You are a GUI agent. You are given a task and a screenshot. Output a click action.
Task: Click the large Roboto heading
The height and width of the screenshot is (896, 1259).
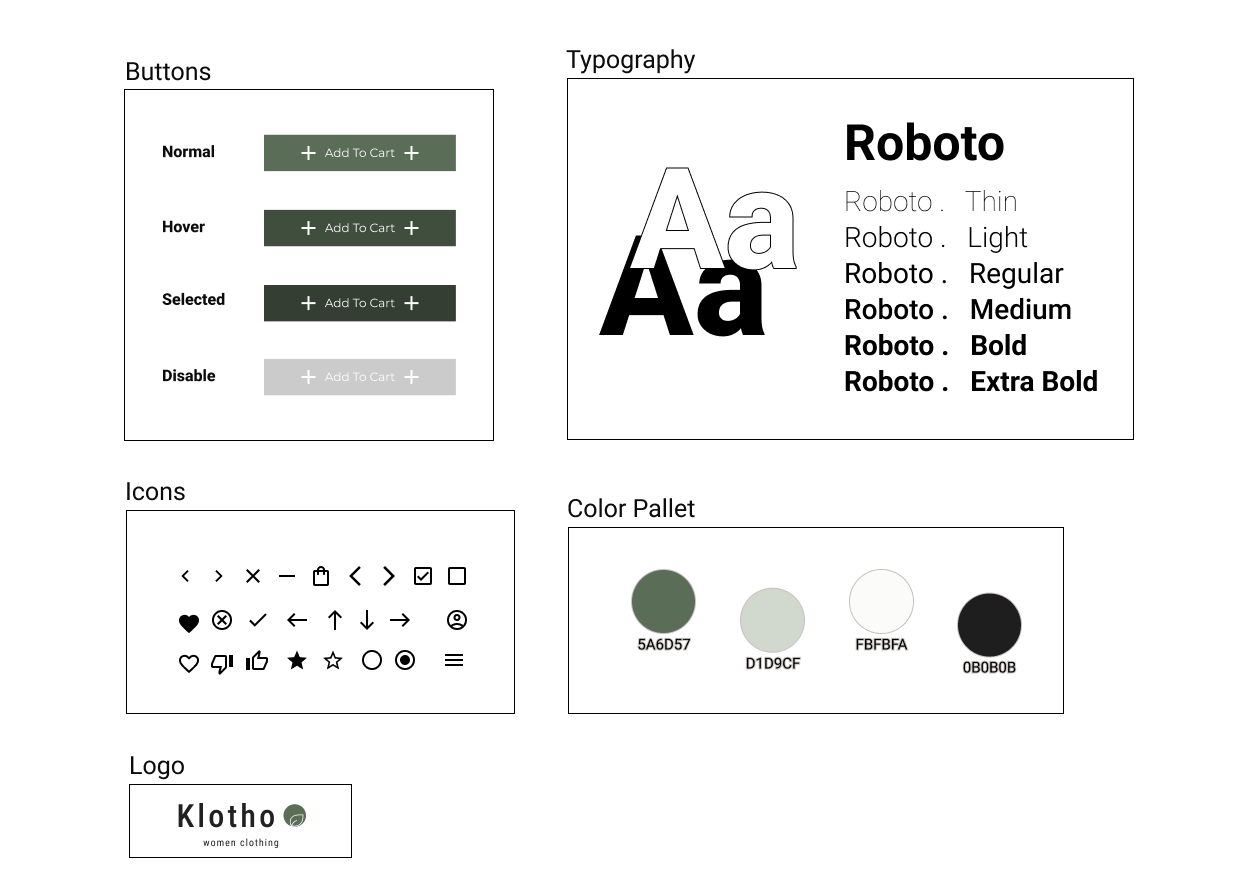point(924,143)
